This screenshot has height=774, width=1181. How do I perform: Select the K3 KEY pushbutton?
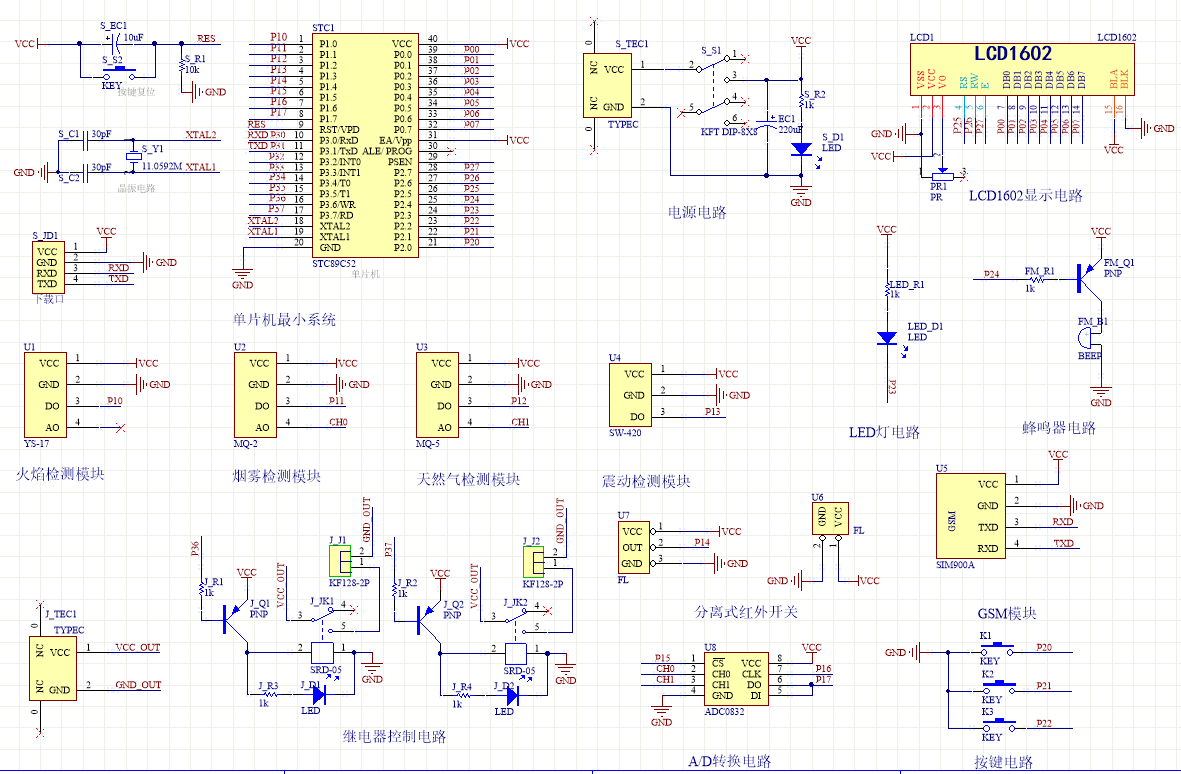997,724
